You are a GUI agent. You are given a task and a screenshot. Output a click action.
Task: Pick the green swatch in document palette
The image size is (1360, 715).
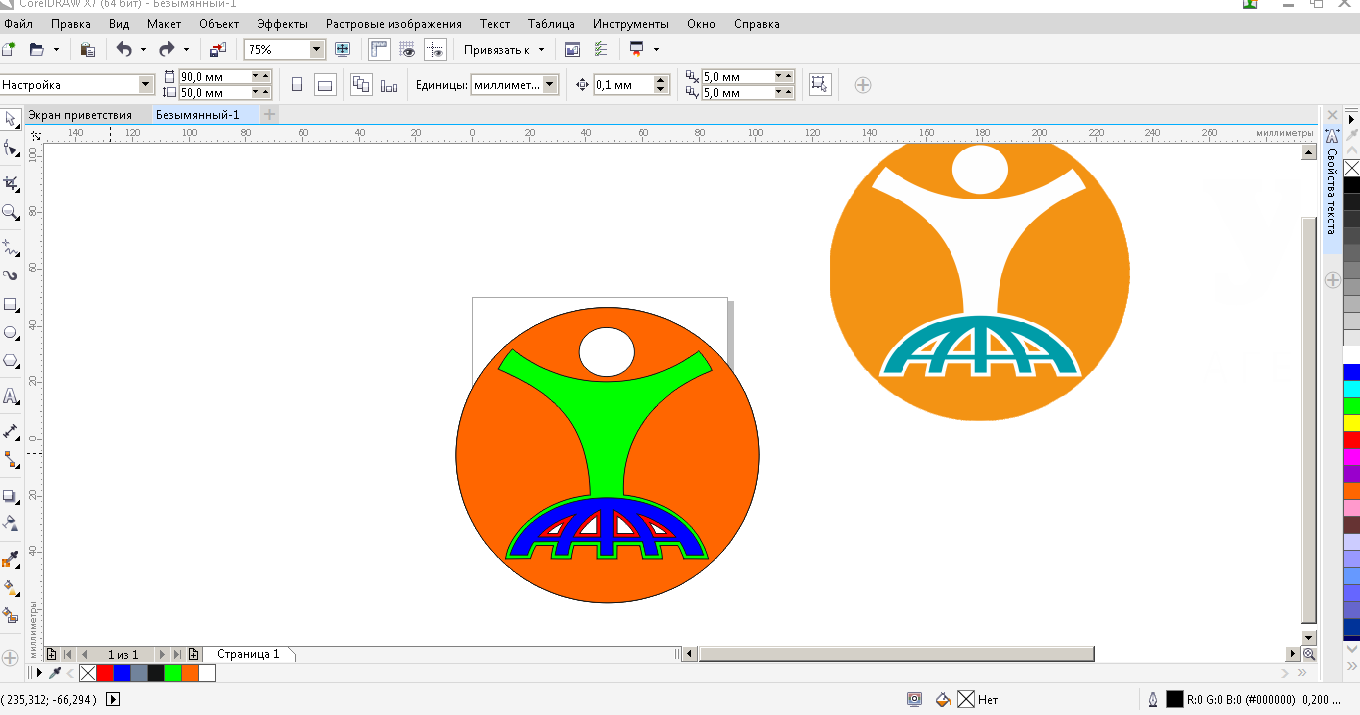click(173, 673)
